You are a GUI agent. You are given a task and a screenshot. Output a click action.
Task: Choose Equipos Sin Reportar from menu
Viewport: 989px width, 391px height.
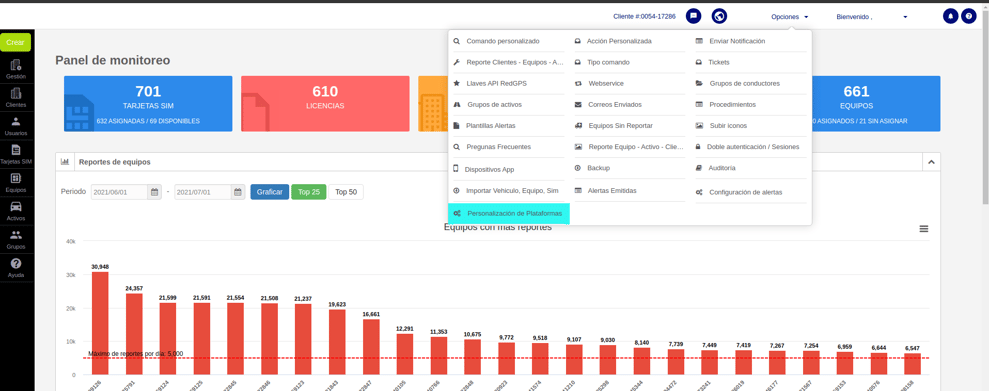[x=620, y=125]
